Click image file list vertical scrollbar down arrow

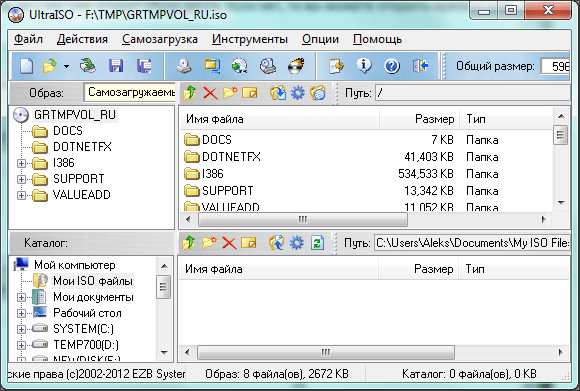[x=561, y=203]
